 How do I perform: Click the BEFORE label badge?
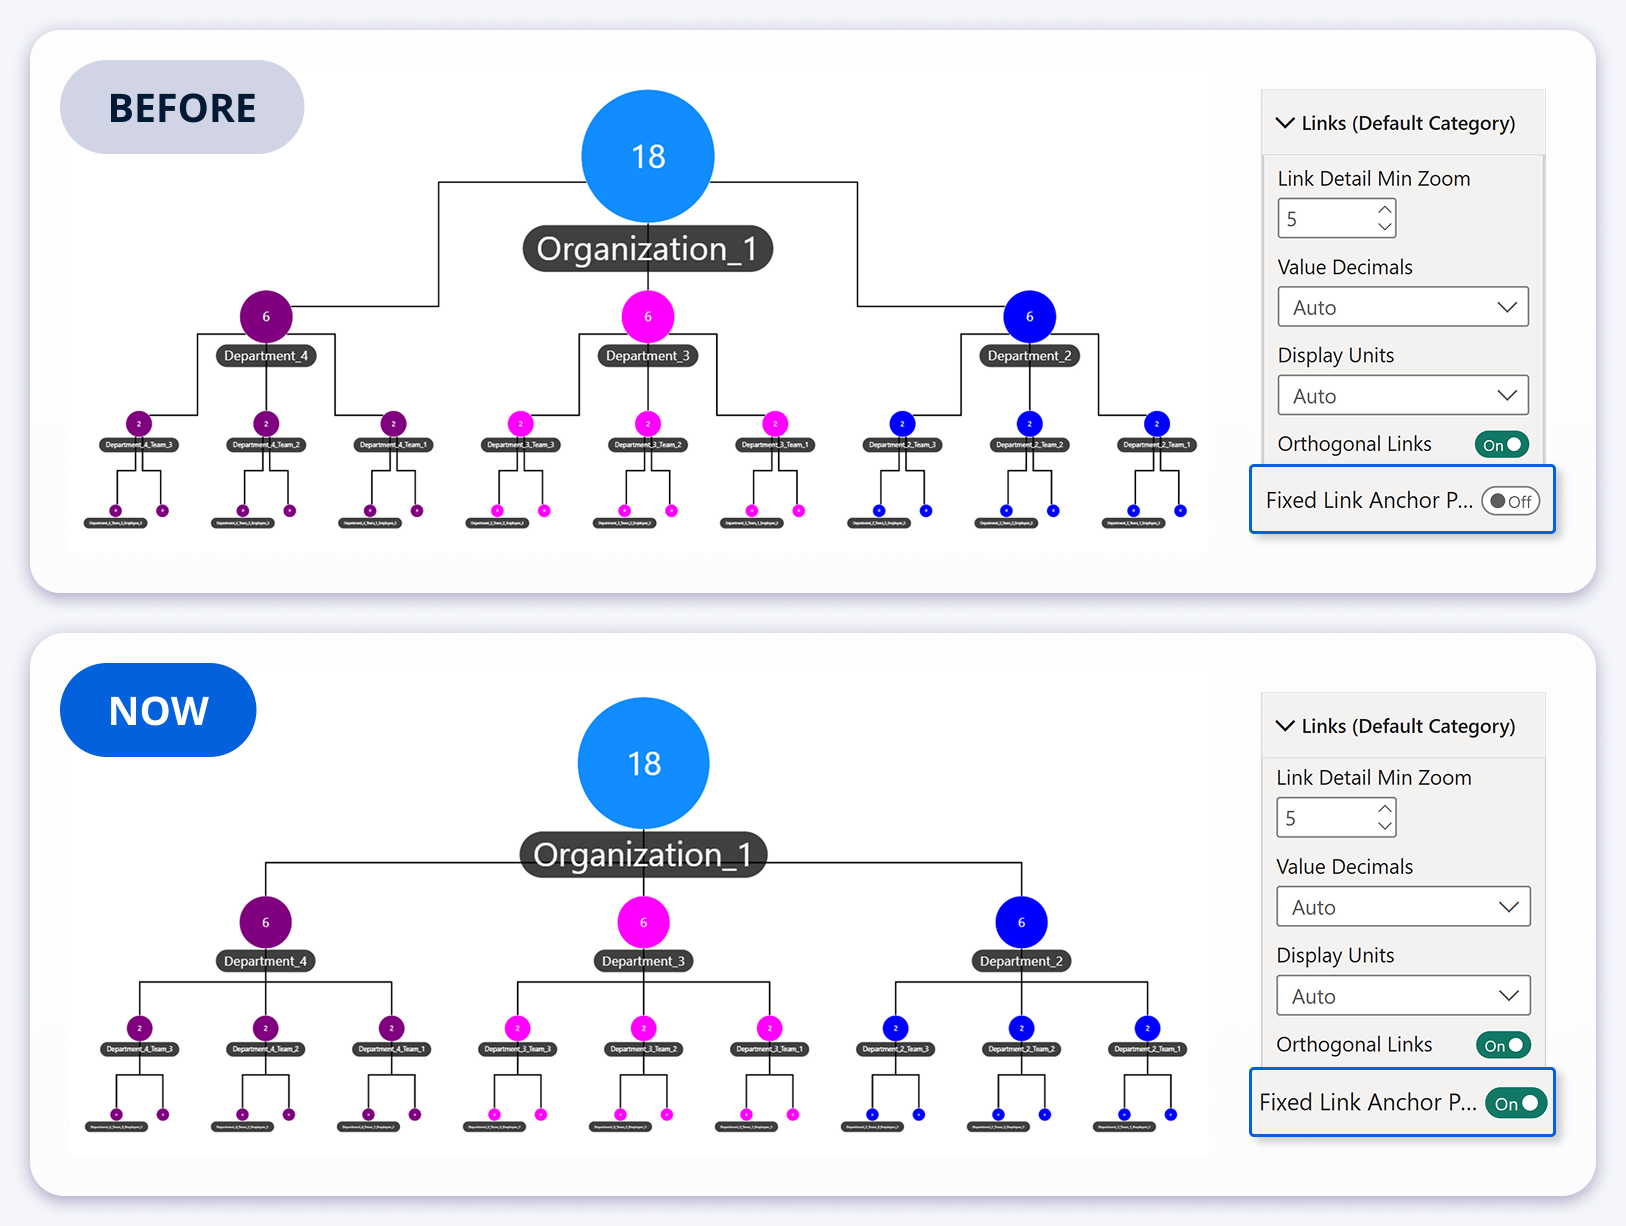(x=182, y=107)
